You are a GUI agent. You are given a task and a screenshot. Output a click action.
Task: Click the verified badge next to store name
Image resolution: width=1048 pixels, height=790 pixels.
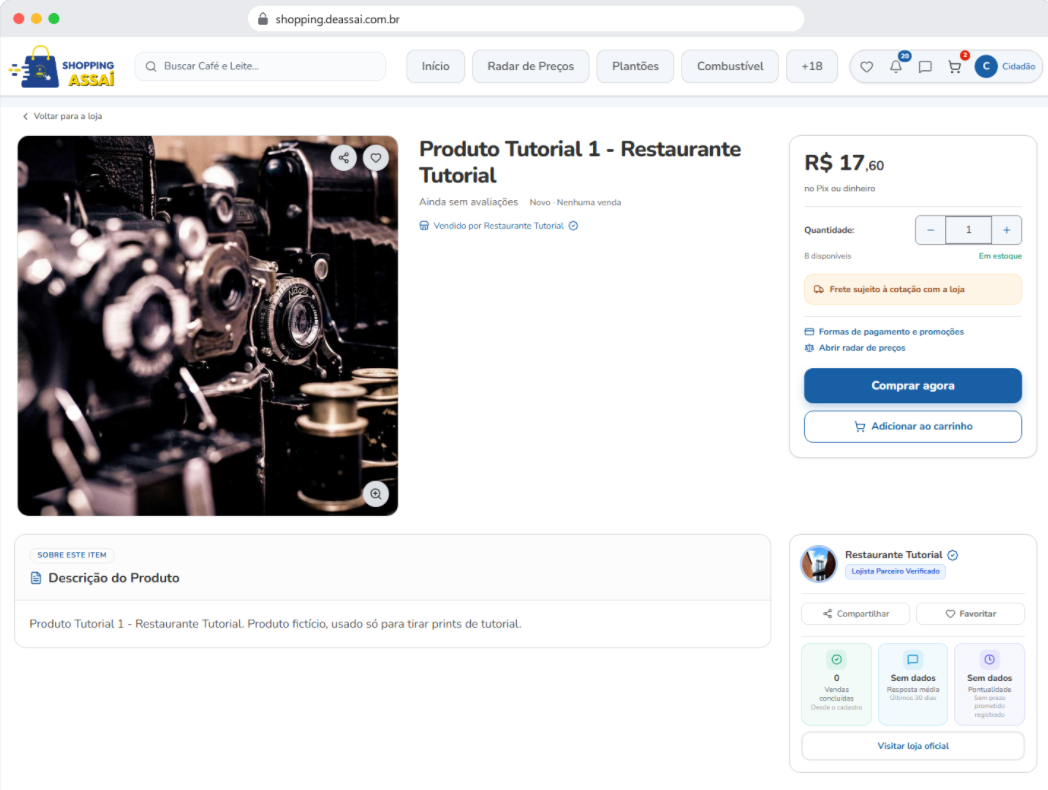(x=953, y=555)
